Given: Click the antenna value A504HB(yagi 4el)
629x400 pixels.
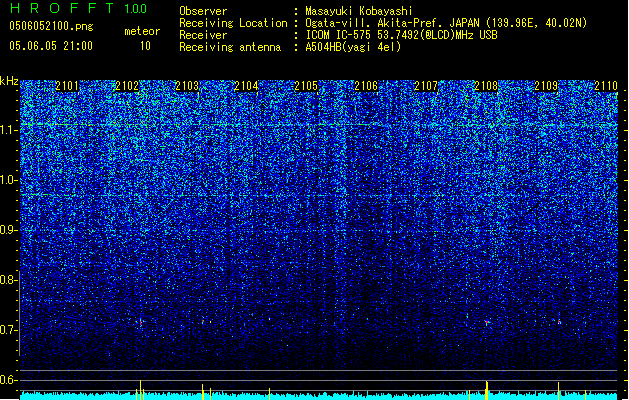Looking at the screenshot, I should (x=353, y=47).
